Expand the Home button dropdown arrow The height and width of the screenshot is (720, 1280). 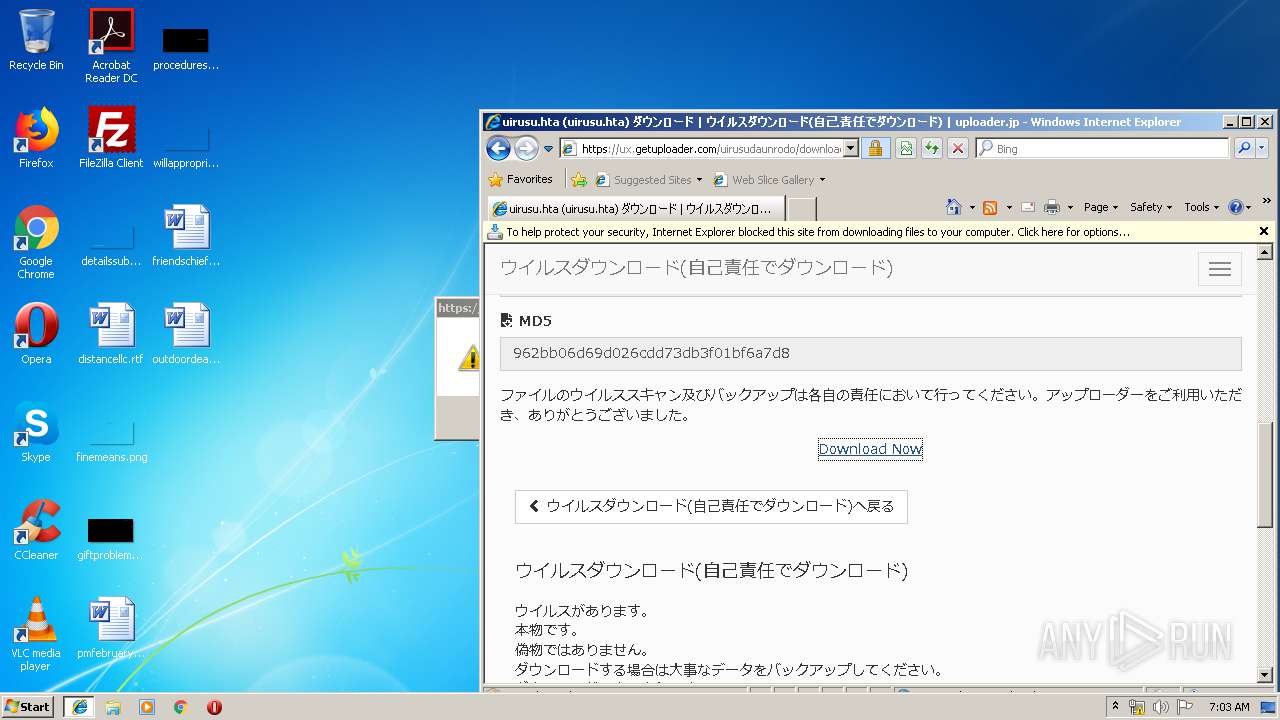(x=972, y=208)
